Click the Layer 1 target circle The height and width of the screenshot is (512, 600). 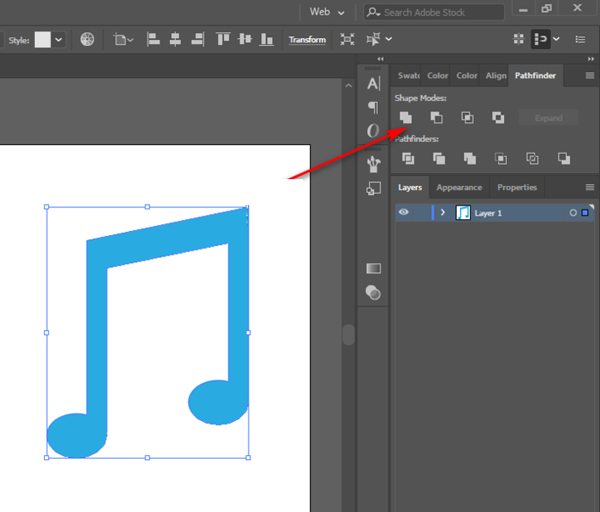click(573, 213)
